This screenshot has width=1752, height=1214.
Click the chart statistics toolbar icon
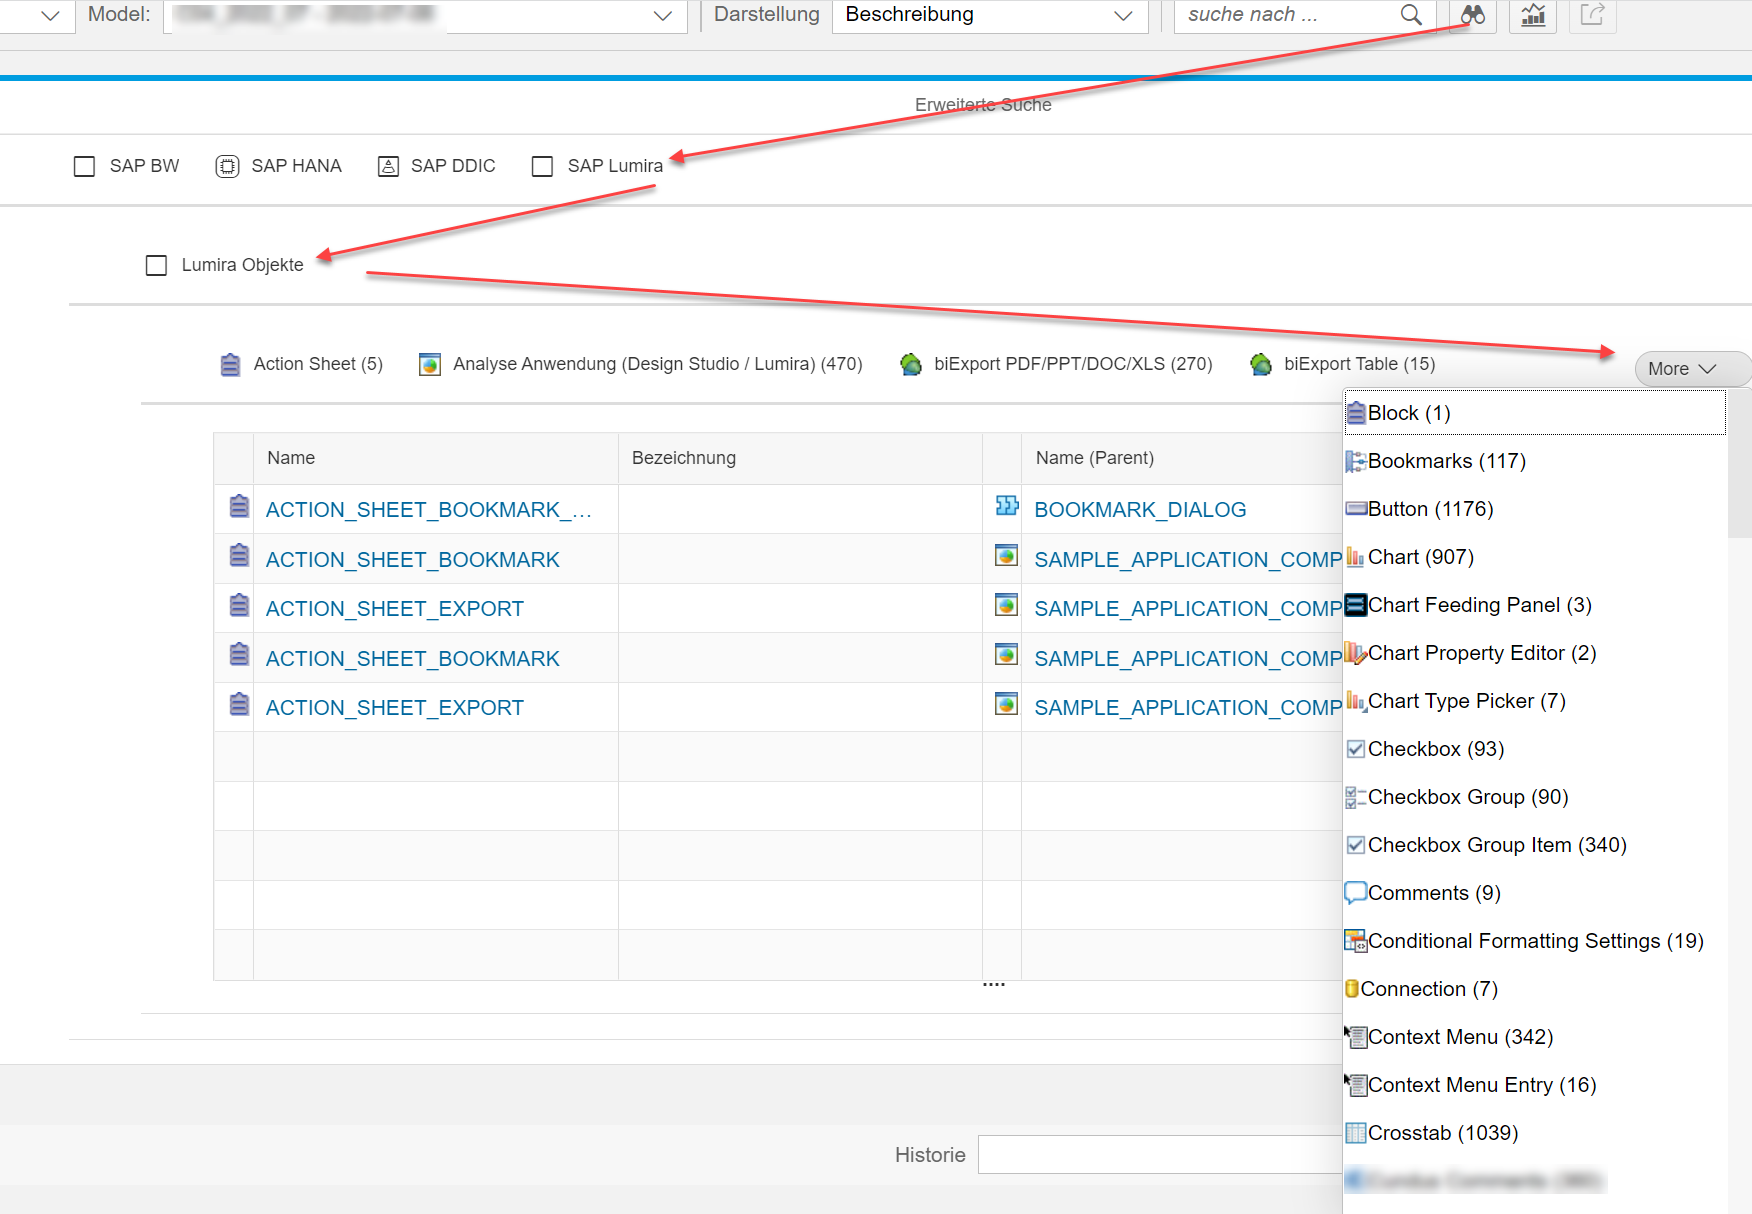coord(1533,15)
